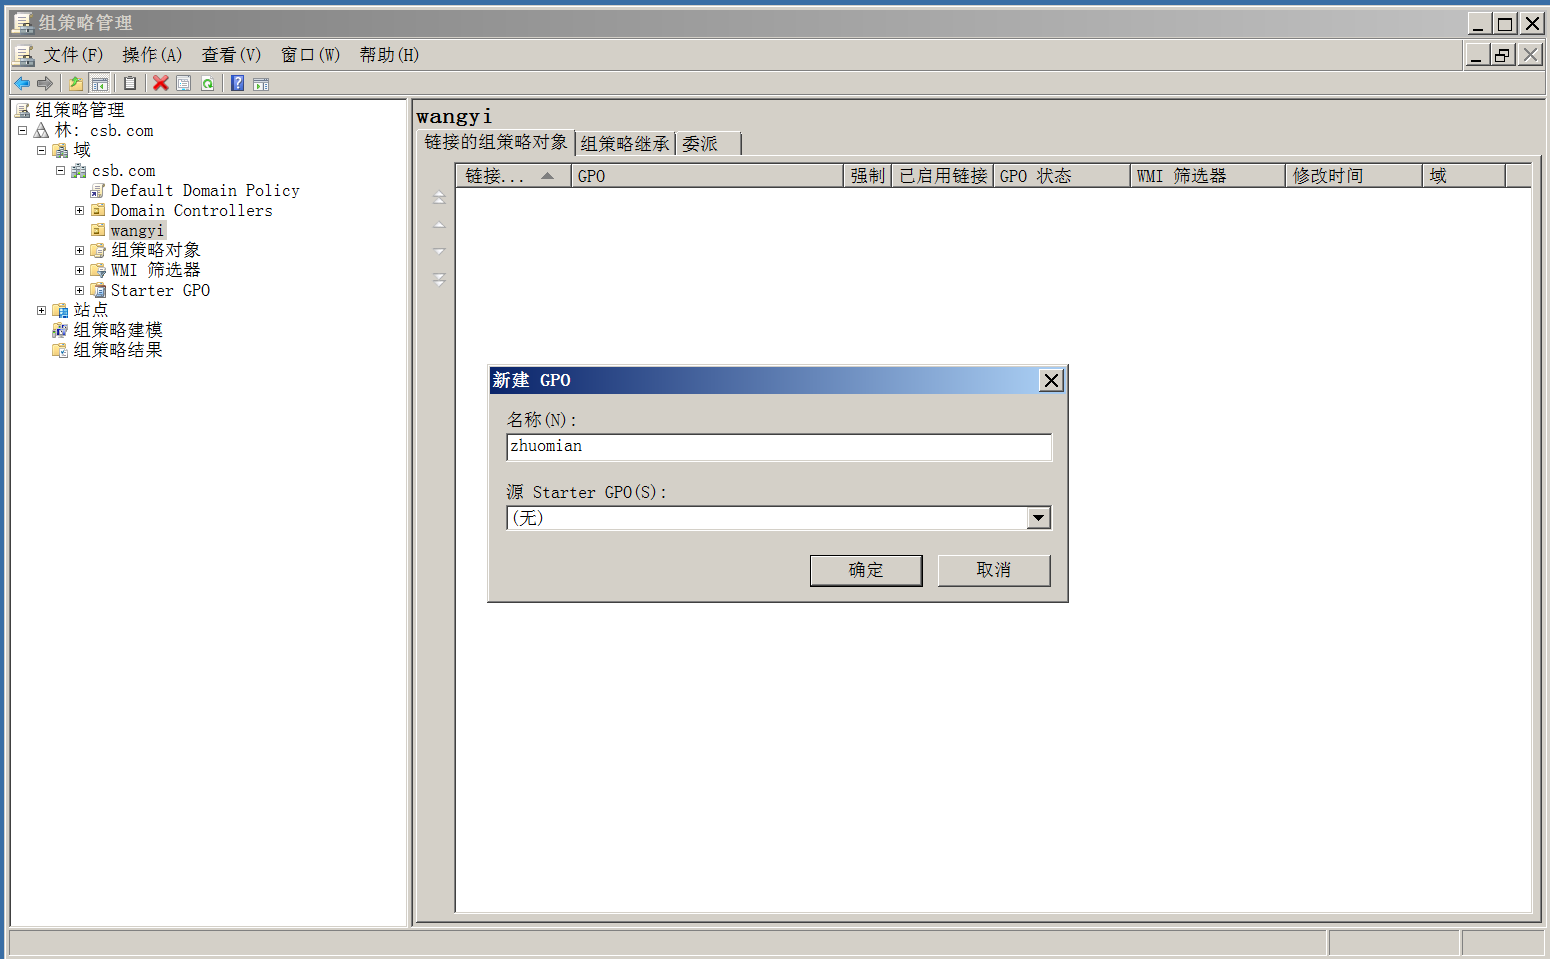Click the Forward arrow in toolbar

click(x=44, y=83)
